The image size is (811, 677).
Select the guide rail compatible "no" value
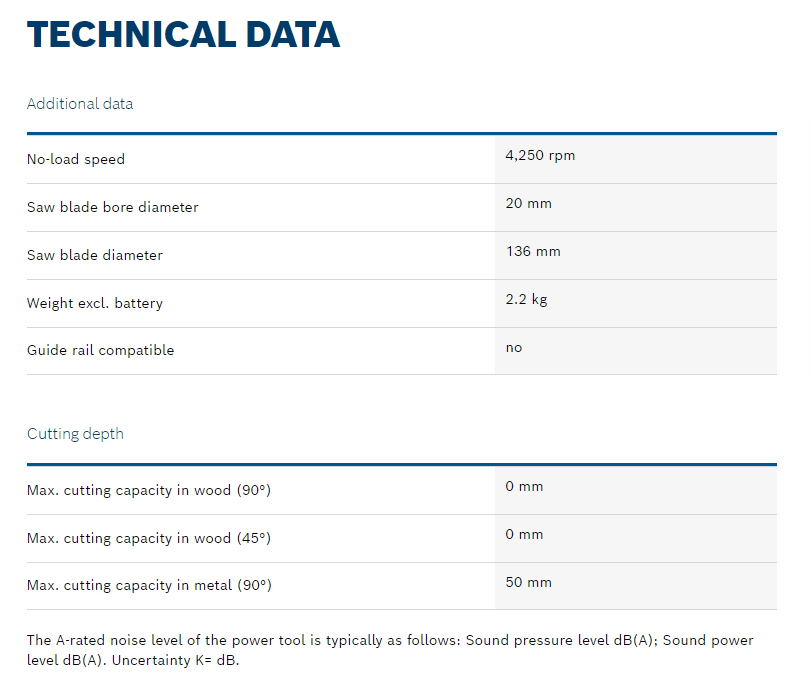point(514,348)
